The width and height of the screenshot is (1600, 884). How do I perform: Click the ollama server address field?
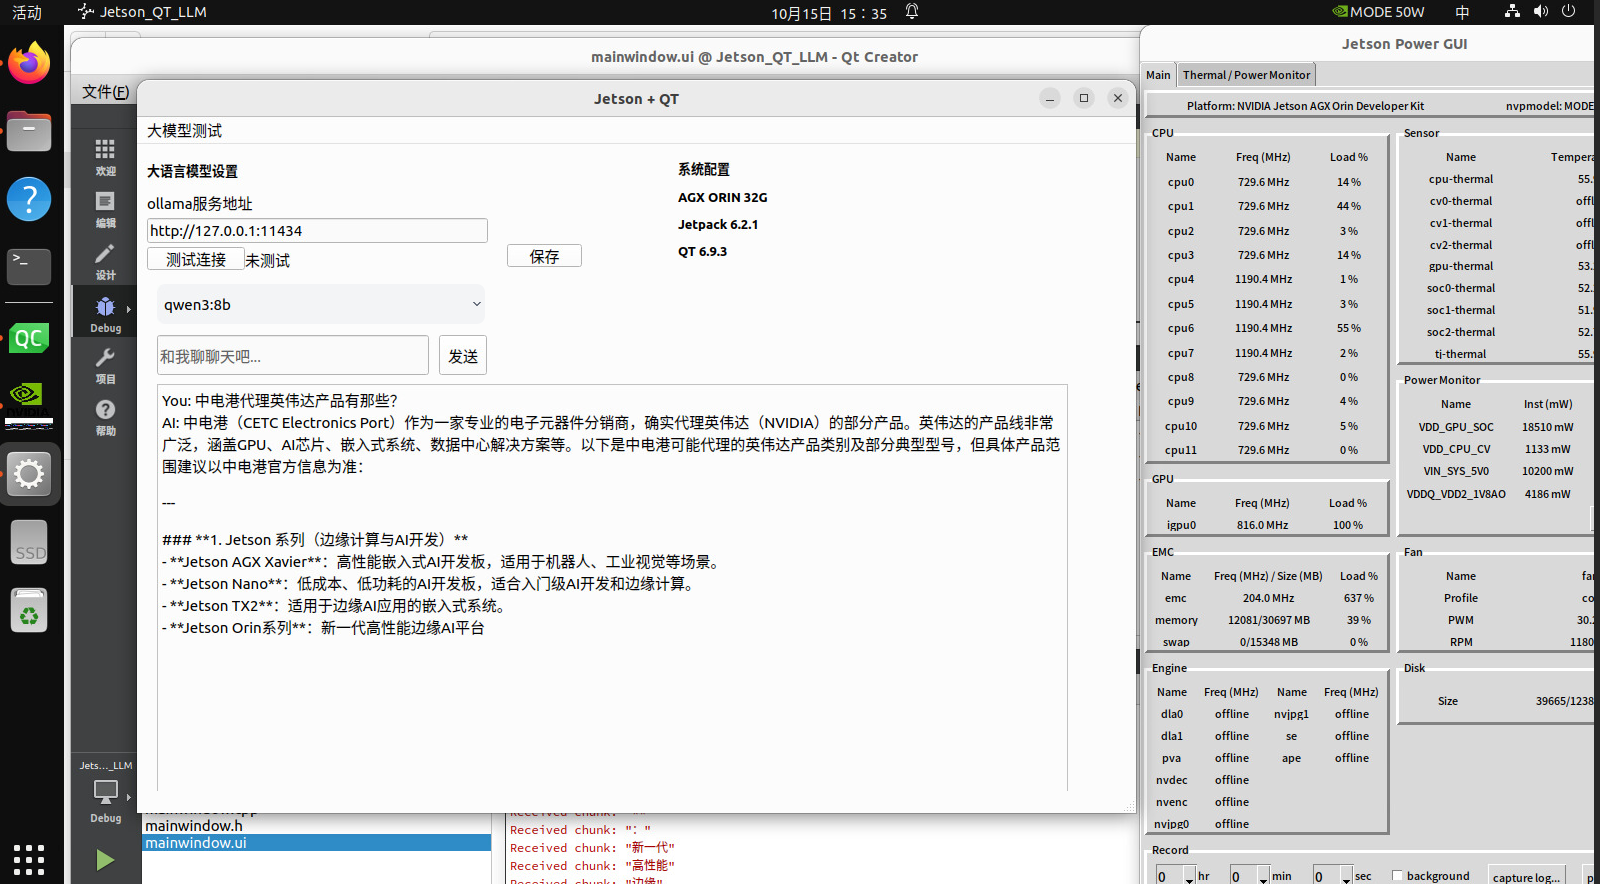click(x=317, y=230)
